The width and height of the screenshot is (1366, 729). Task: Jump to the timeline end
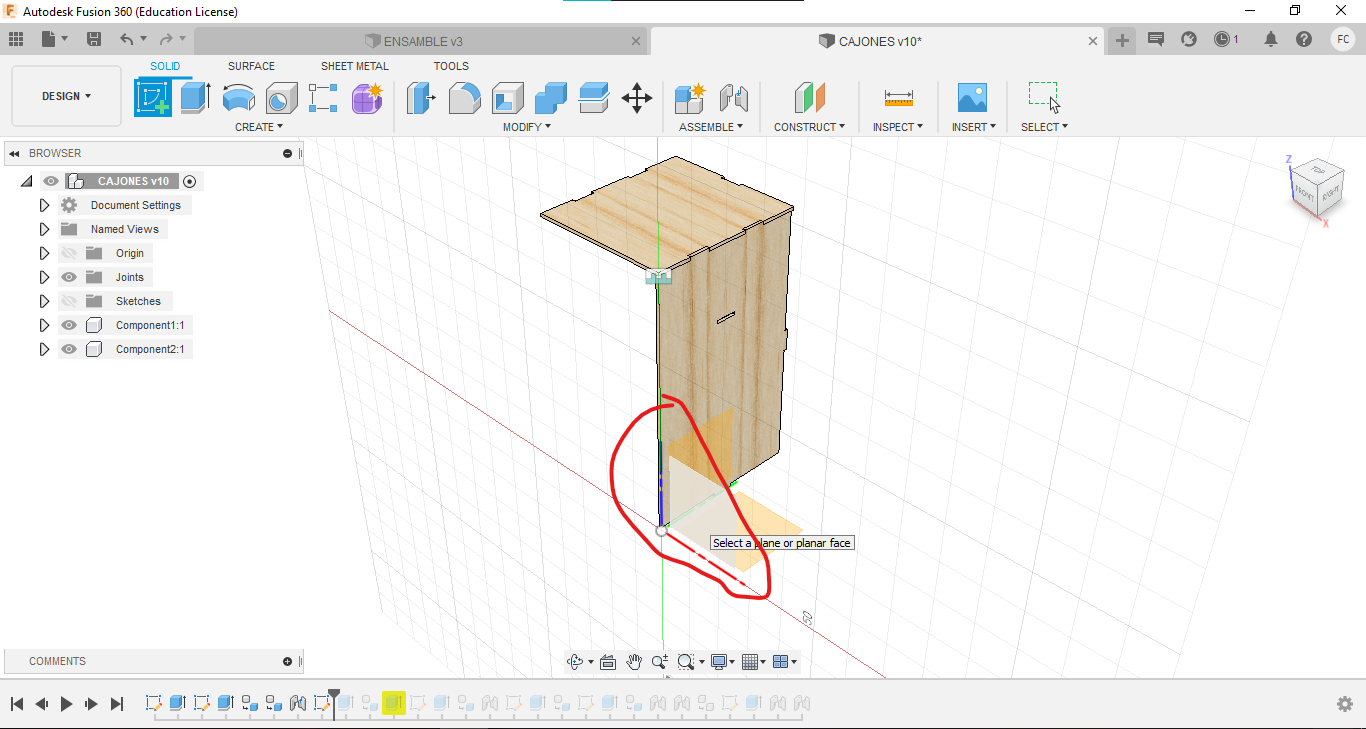click(x=116, y=704)
